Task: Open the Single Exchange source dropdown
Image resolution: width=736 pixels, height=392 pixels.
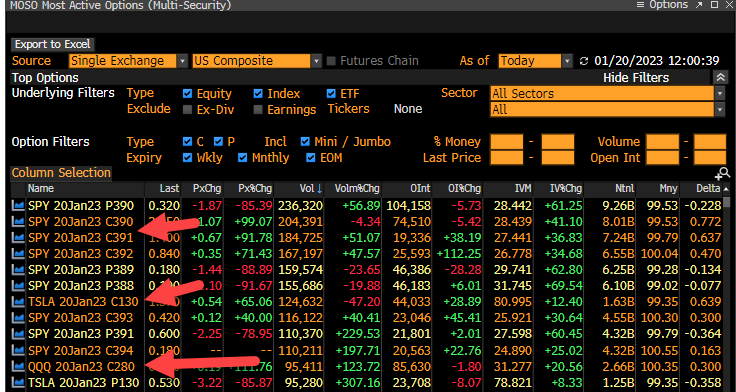Action: tap(128, 61)
